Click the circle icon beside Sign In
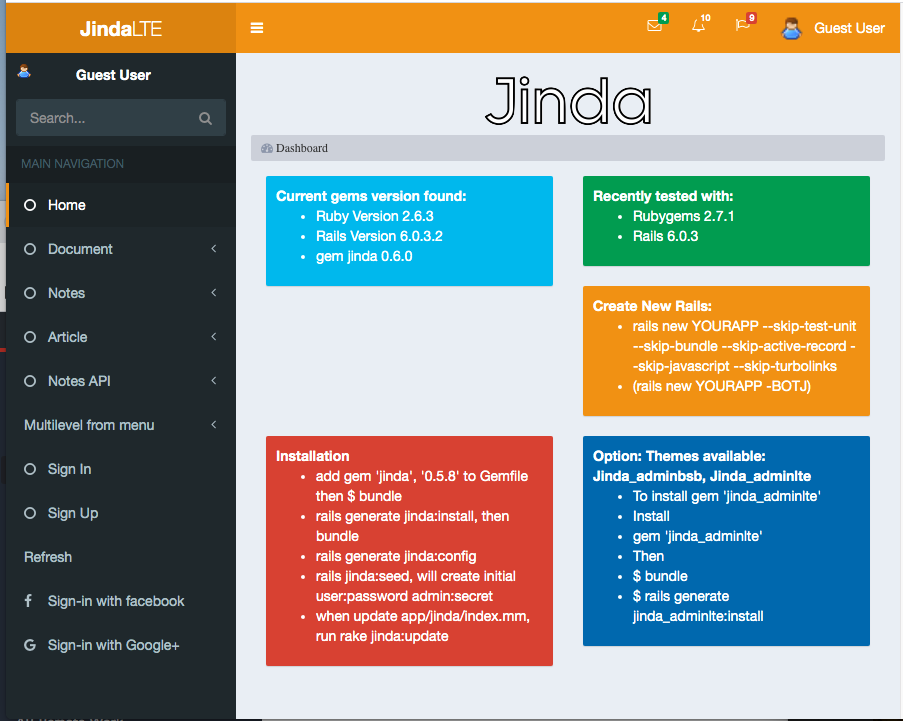Screen dimensions: 903x721 pyautogui.click(x=30, y=469)
